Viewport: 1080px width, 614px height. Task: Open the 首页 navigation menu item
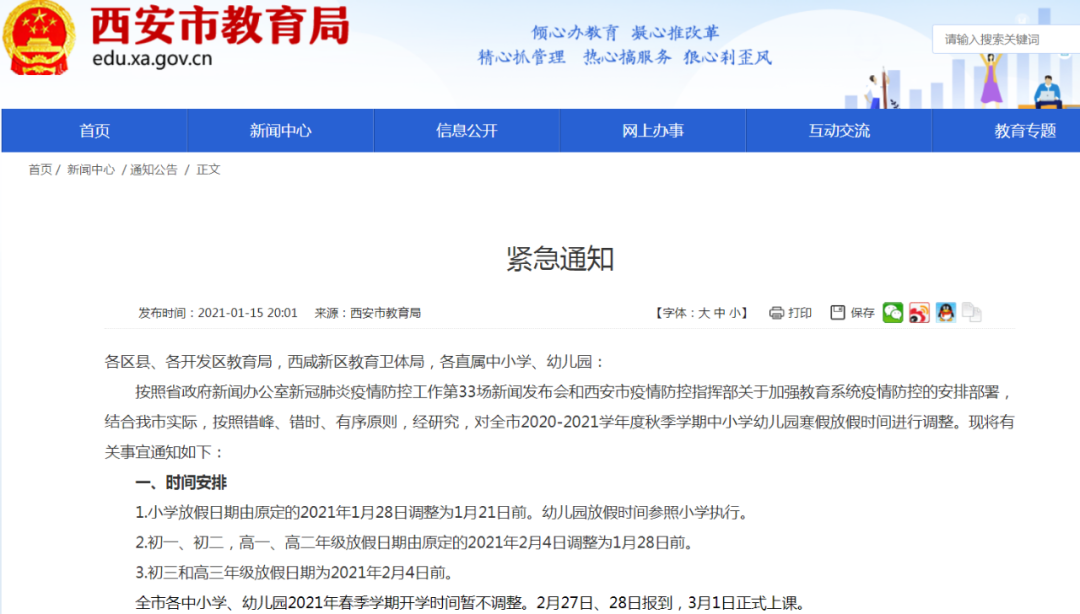[95, 131]
